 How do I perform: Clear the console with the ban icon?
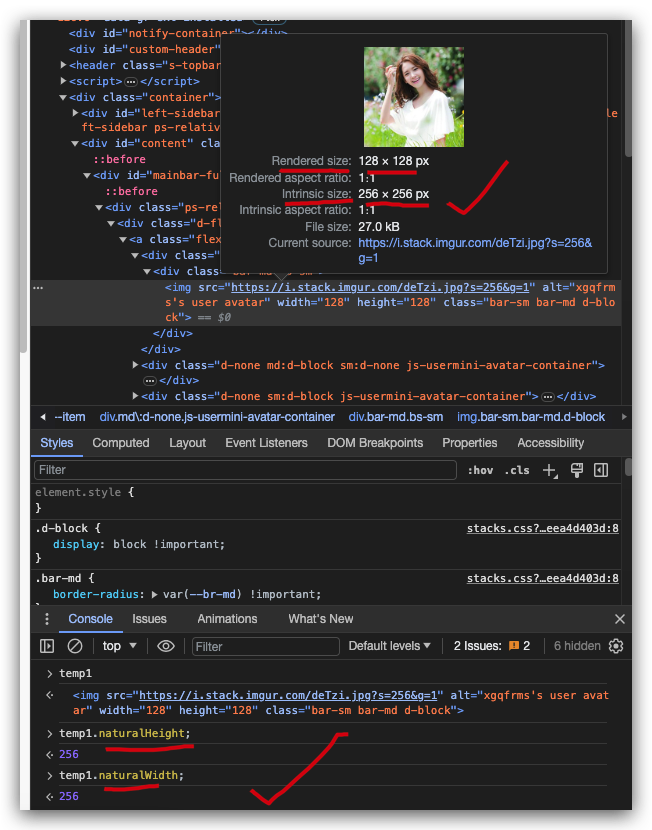pyautogui.click(x=75, y=646)
